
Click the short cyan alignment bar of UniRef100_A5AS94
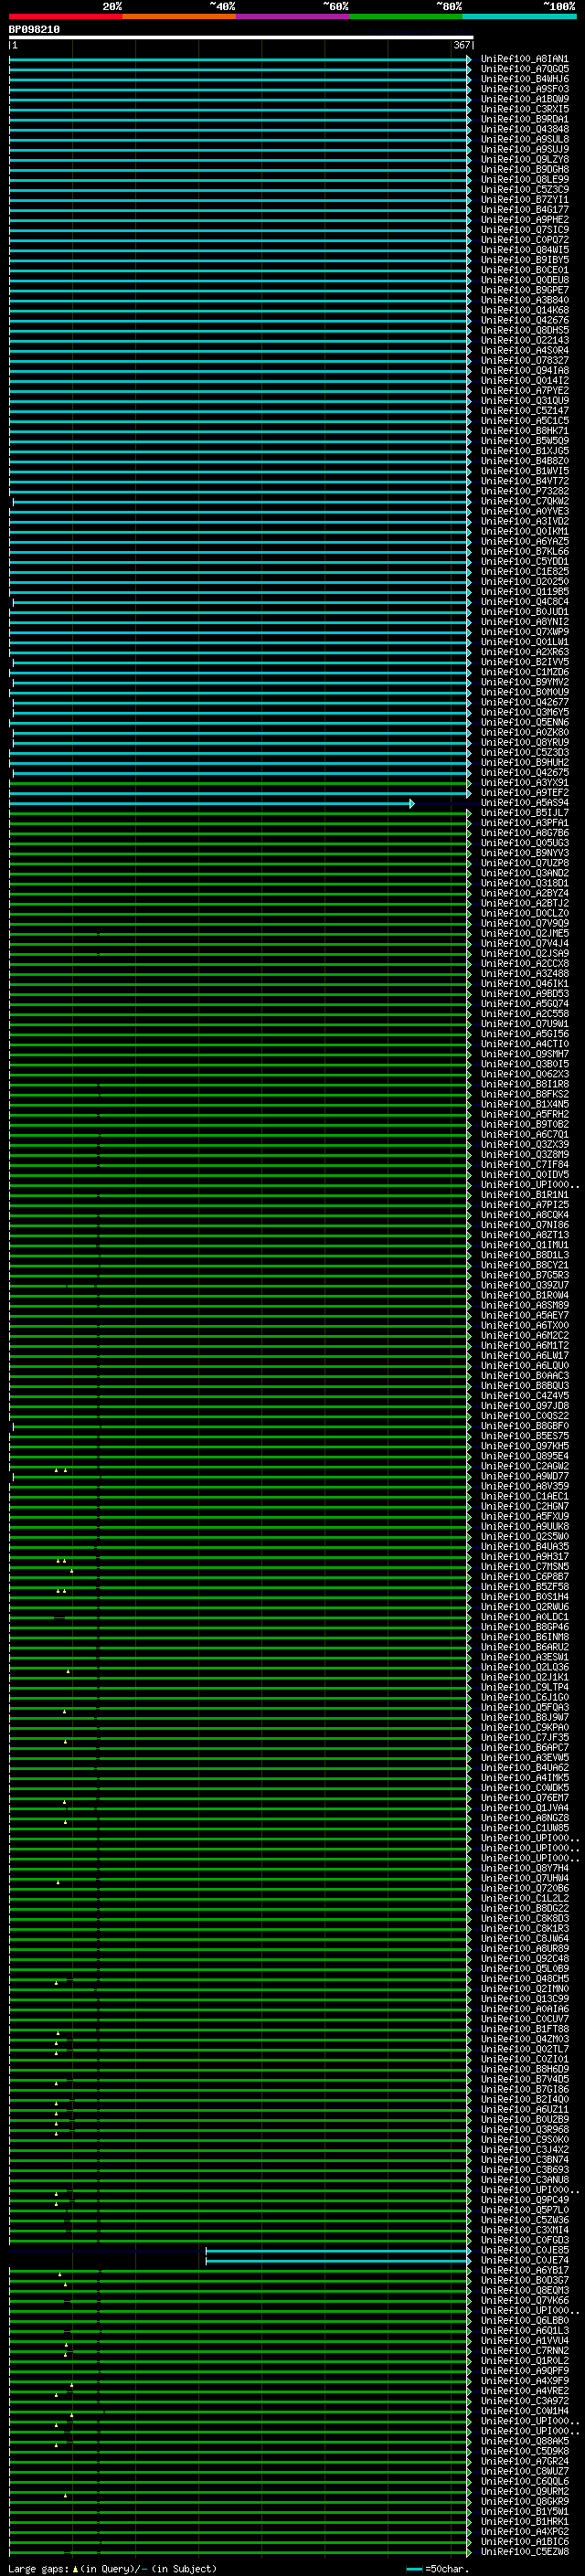coord(211,803)
